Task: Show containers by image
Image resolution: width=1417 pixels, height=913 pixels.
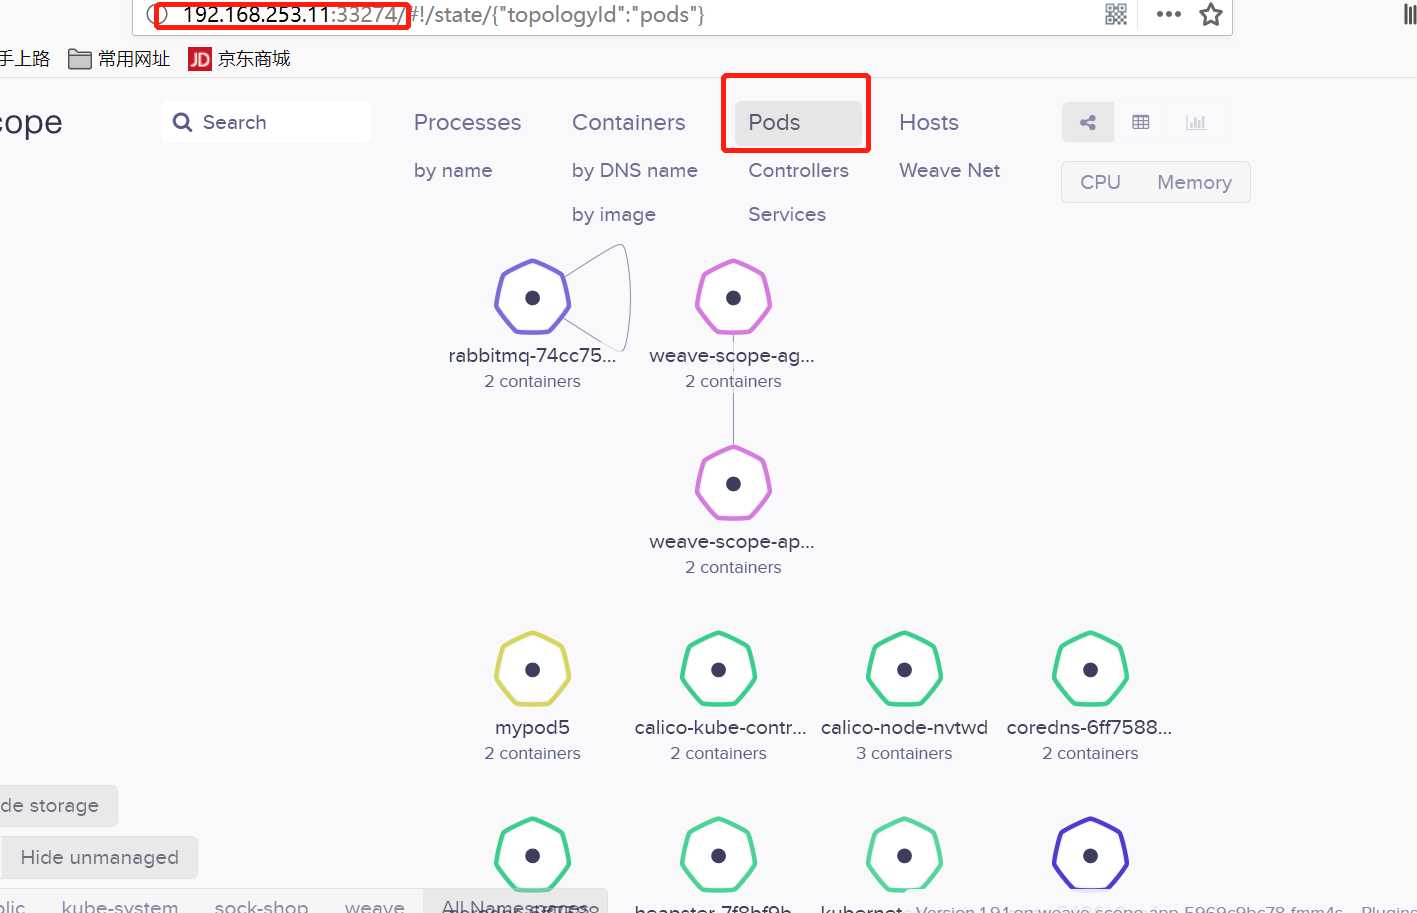Action: click(x=614, y=214)
